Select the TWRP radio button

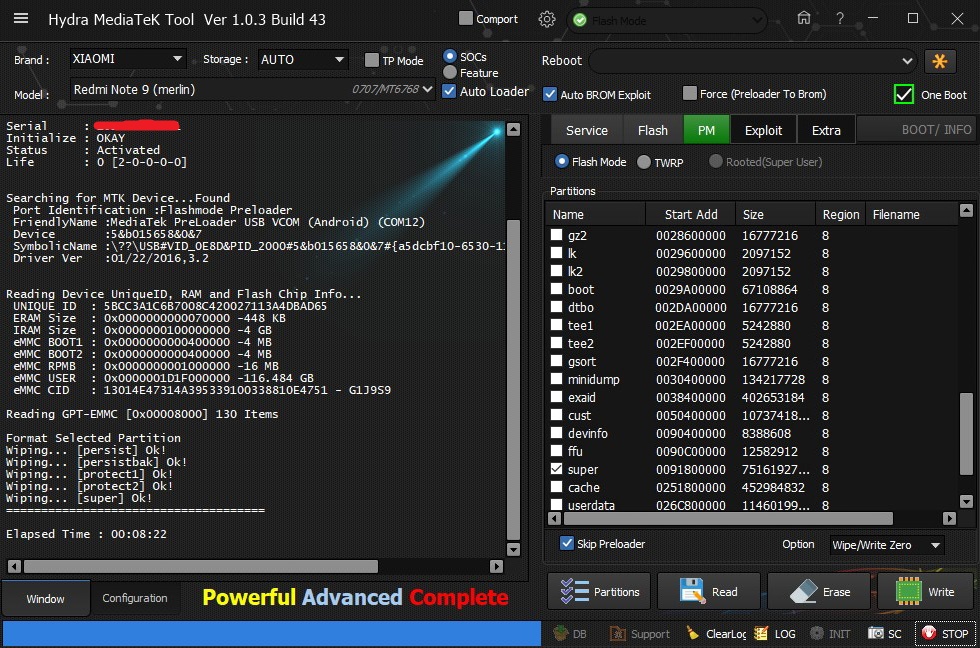tap(644, 162)
